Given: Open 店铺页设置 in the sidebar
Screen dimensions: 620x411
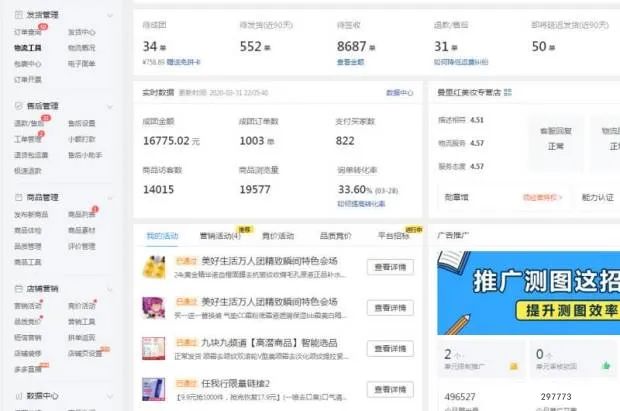Looking at the screenshot, I should [x=85, y=354].
